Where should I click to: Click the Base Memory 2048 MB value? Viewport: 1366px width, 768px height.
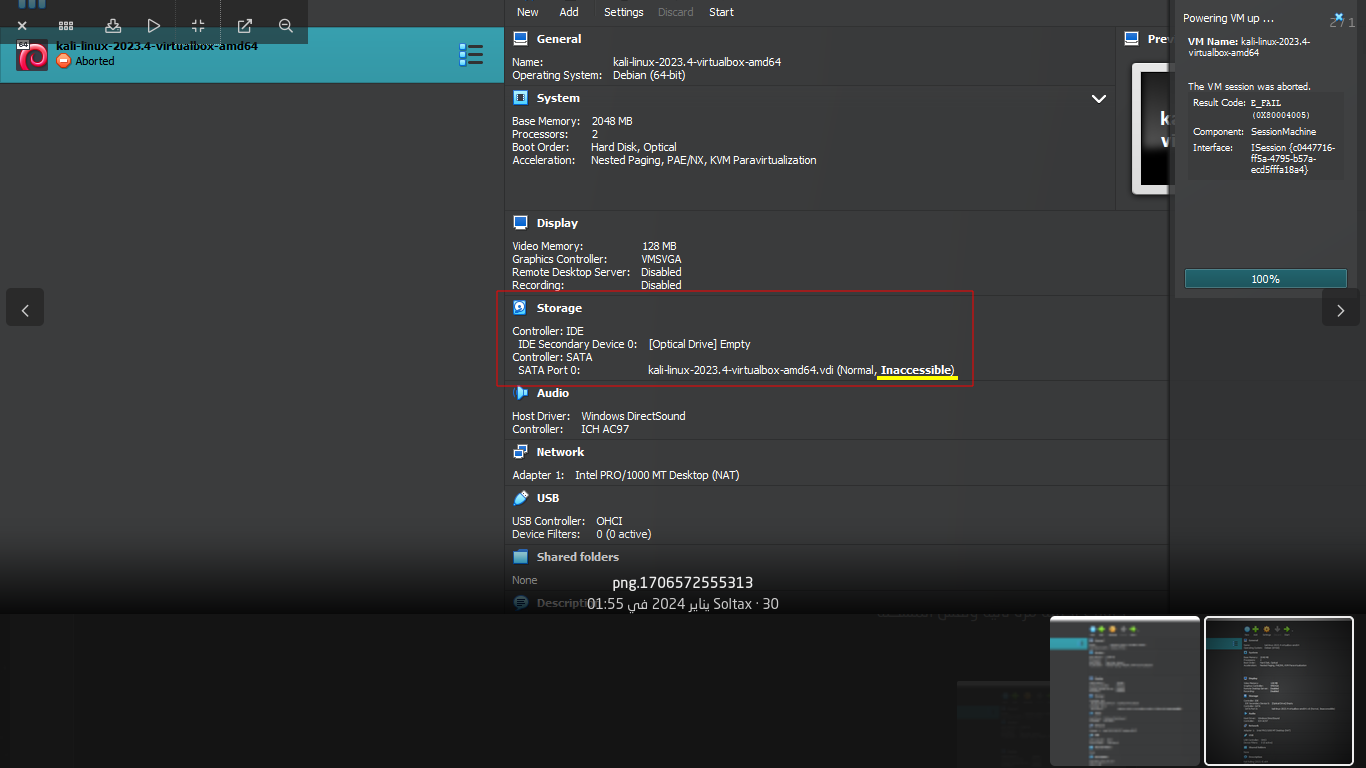tap(612, 121)
